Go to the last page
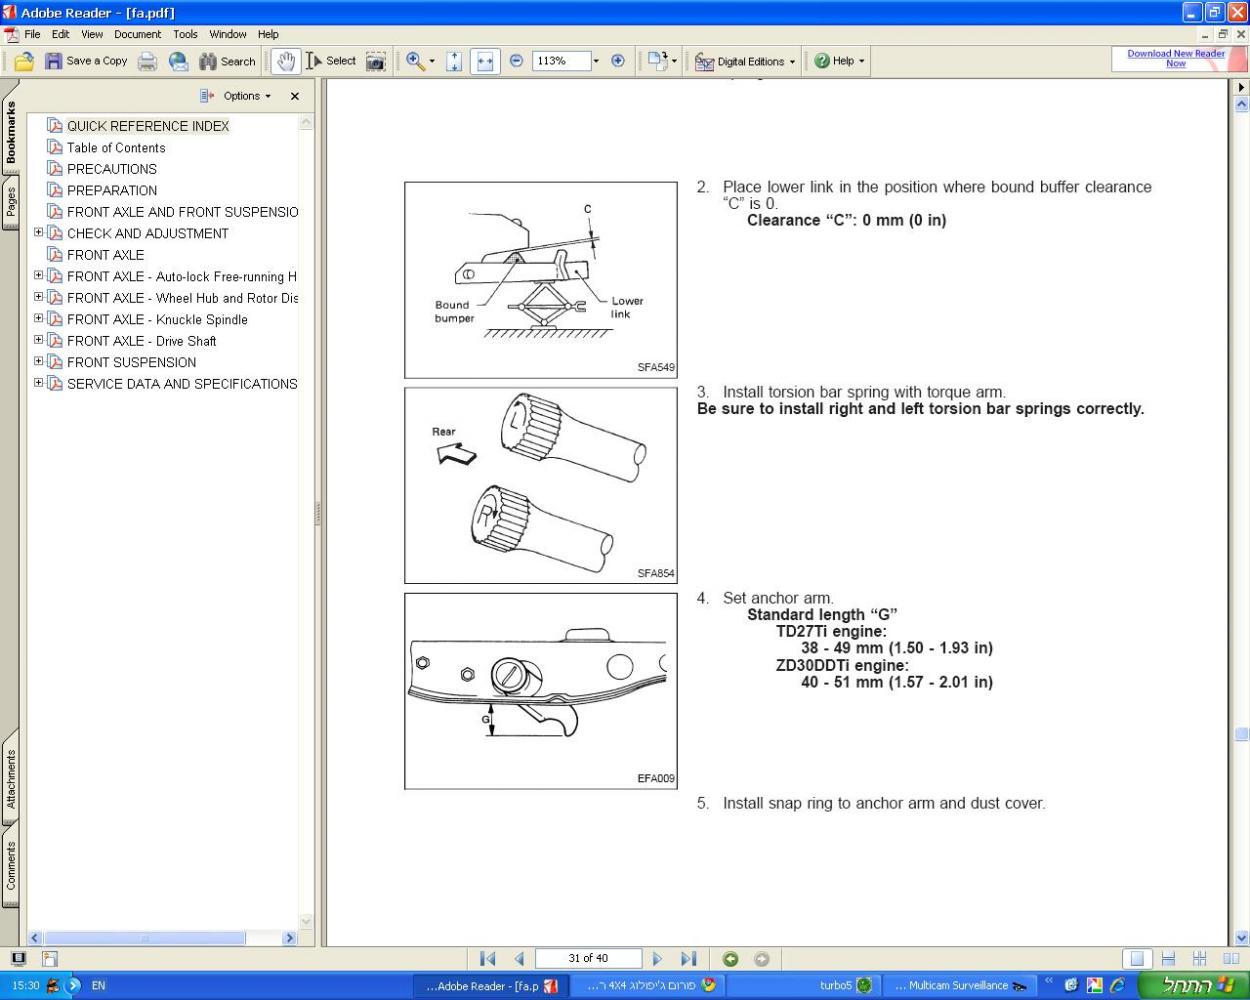Screen dimensions: 1250x1000 (x=688, y=959)
